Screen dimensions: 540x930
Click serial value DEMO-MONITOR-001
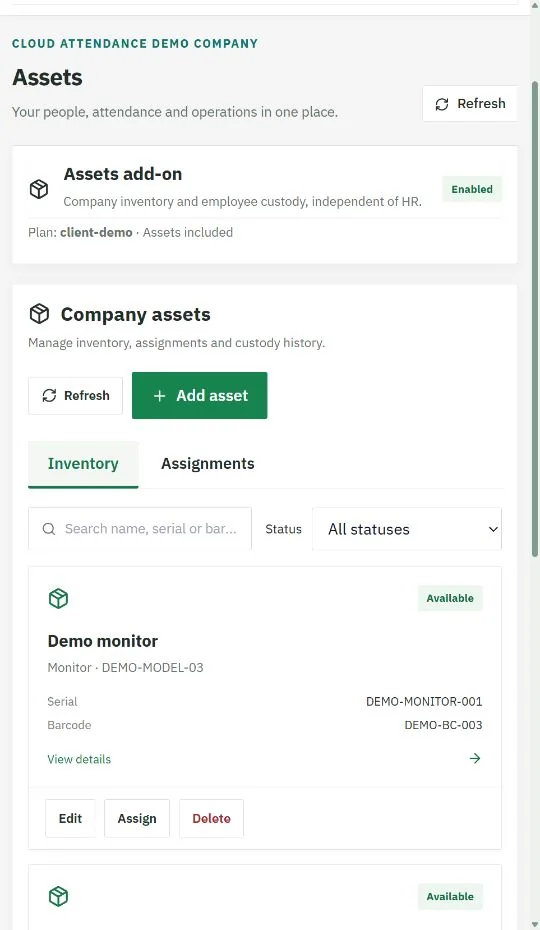[x=424, y=702]
